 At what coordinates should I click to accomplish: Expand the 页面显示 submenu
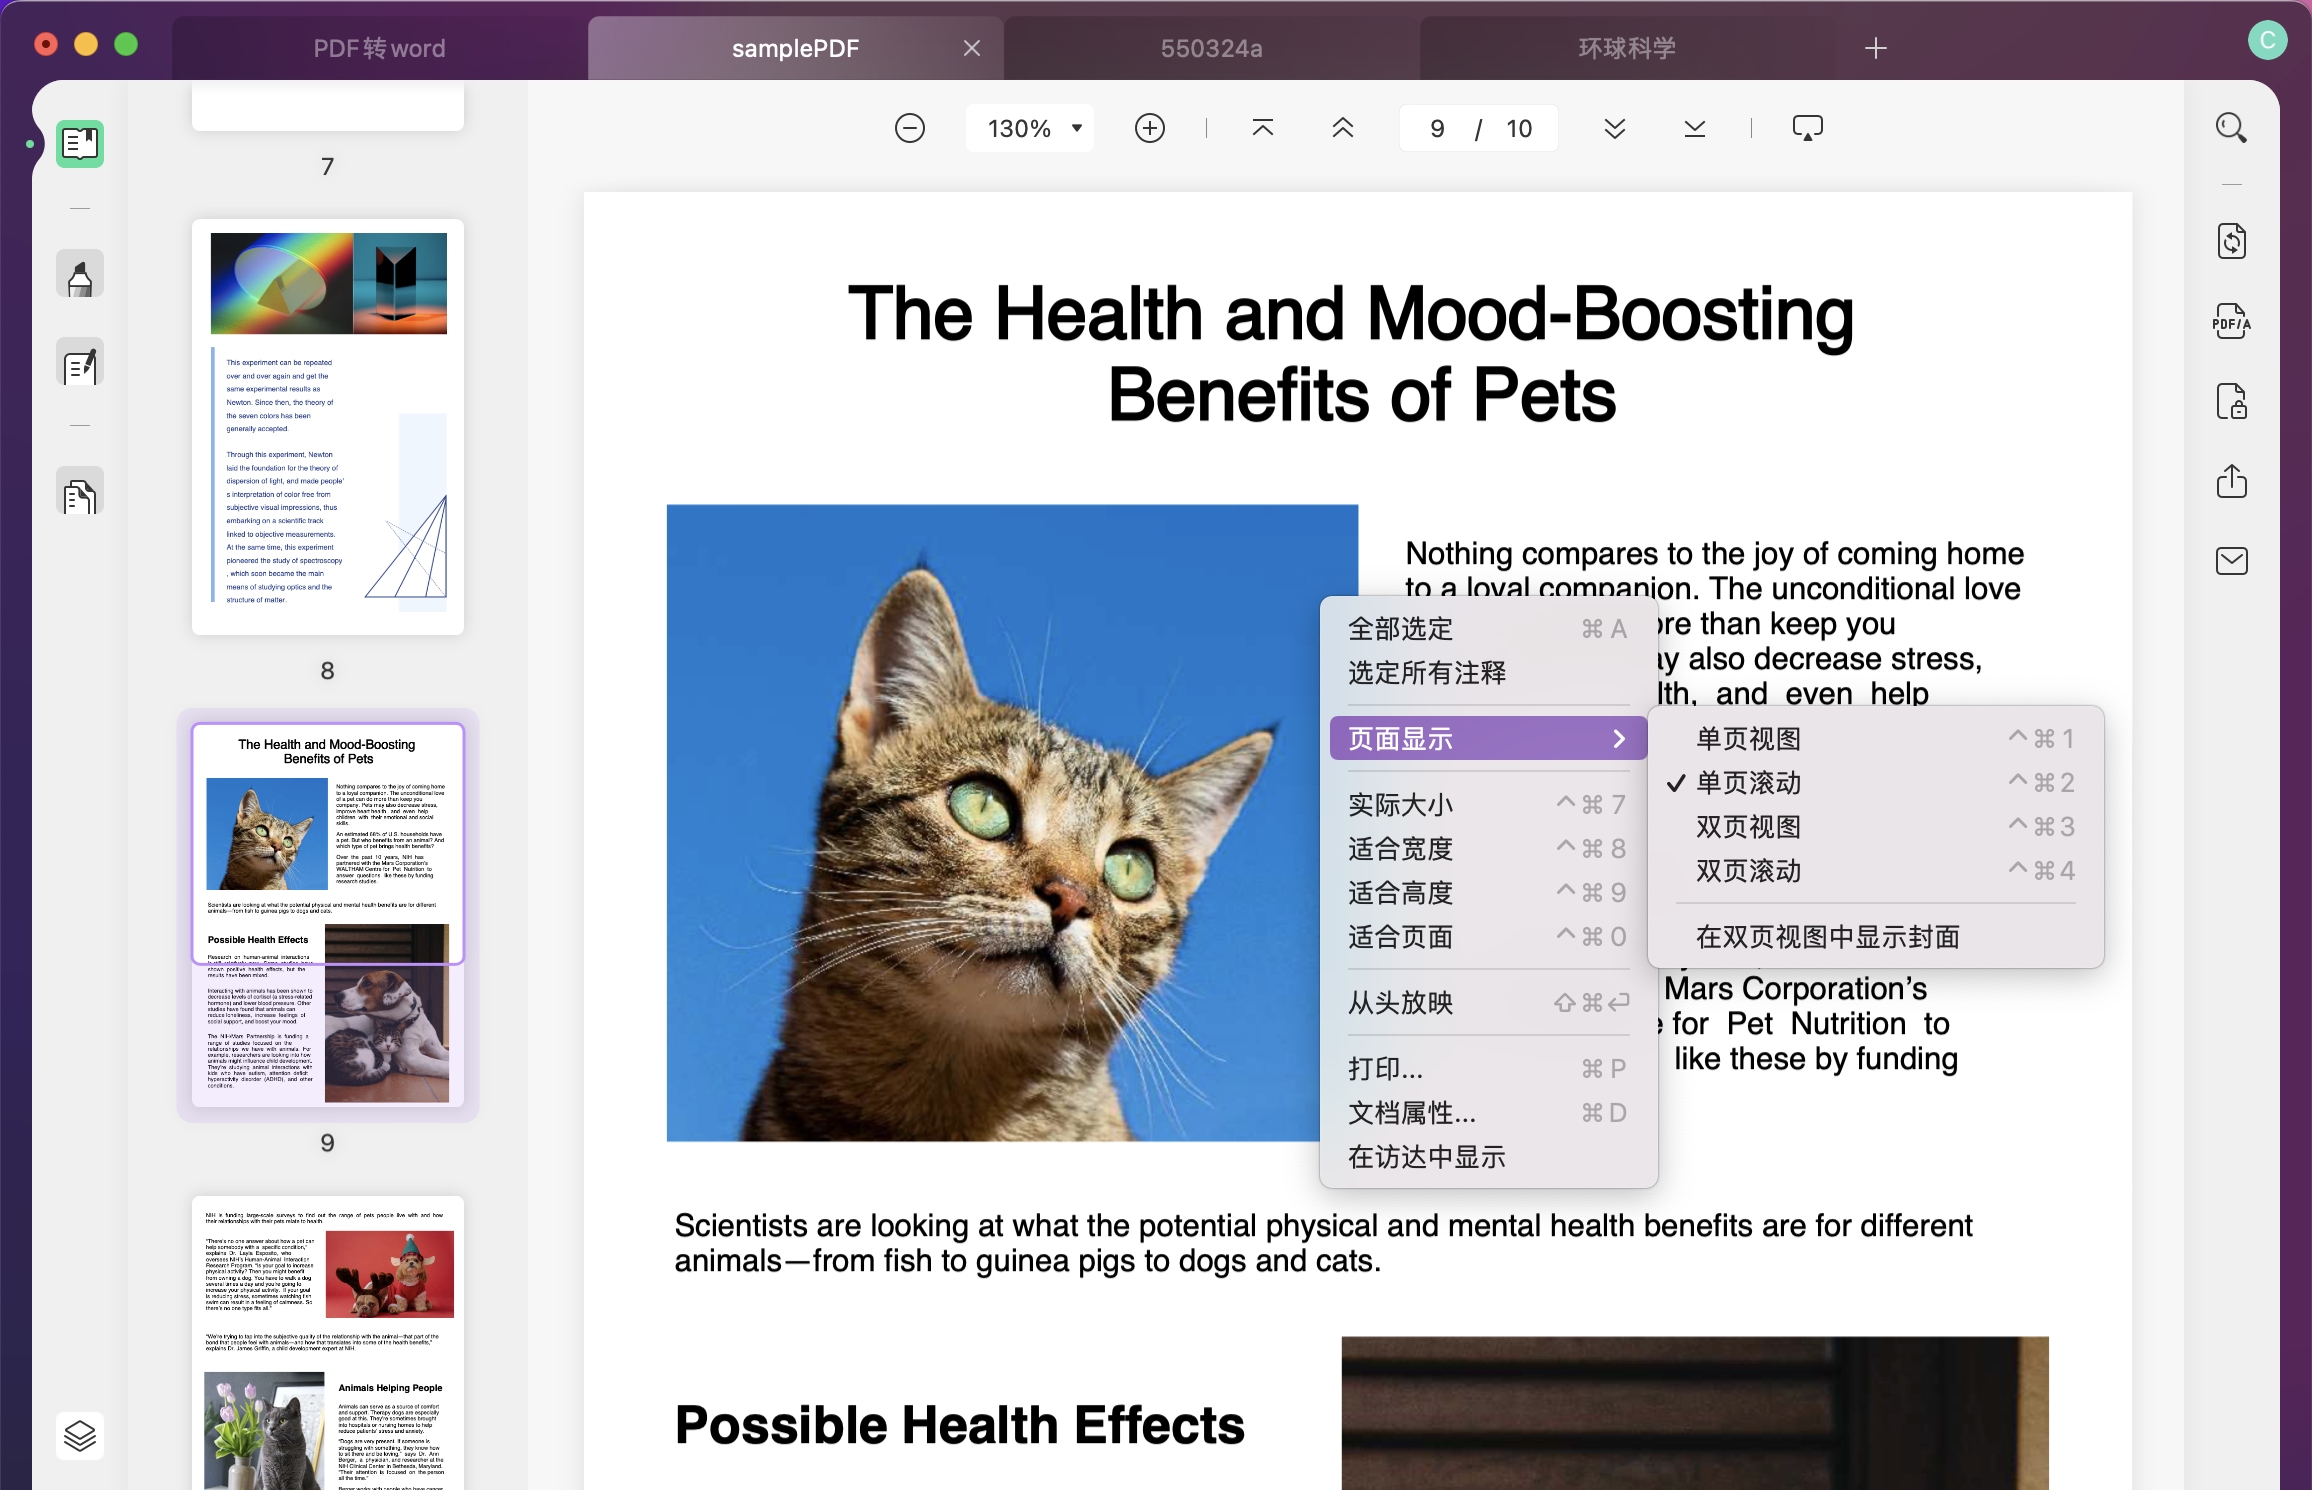click(x=1488, y=738)
